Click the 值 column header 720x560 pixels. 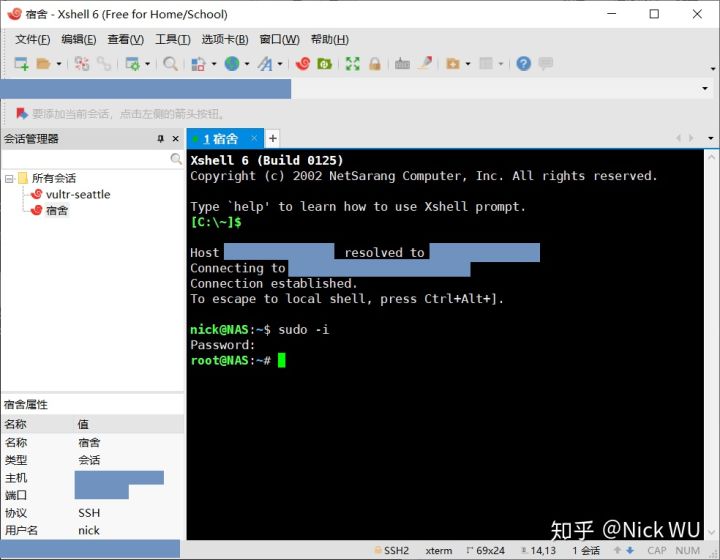[x=129, y=424]
